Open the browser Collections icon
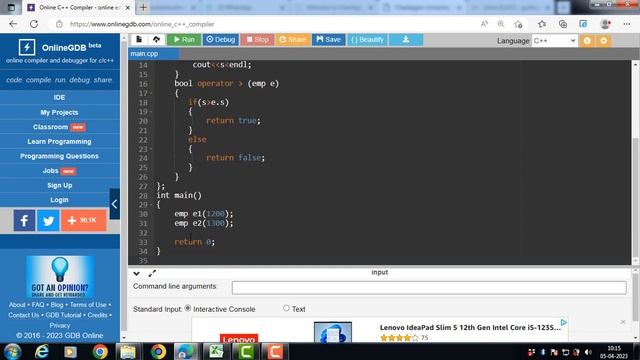640x360 pixels. [563, 24]
